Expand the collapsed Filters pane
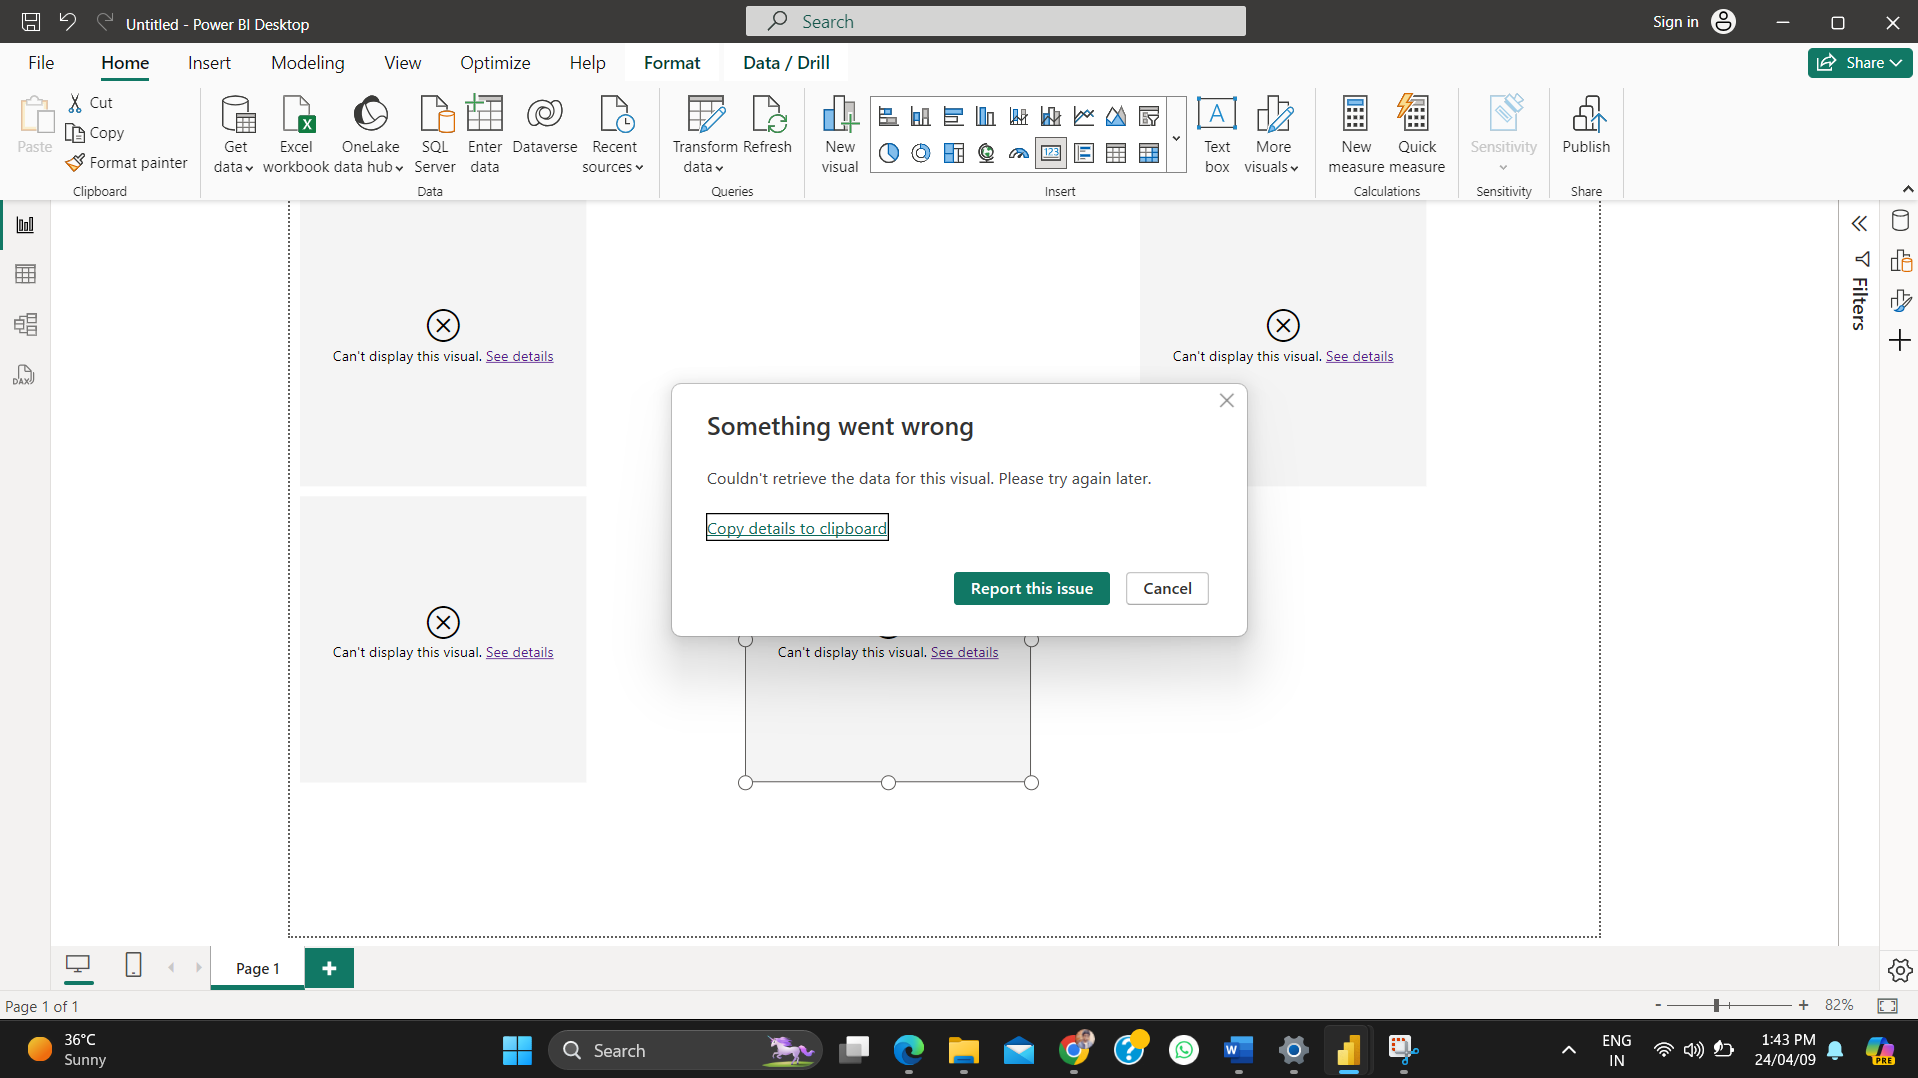Screen dimensions: 1918x1078 pos(1859,224)
